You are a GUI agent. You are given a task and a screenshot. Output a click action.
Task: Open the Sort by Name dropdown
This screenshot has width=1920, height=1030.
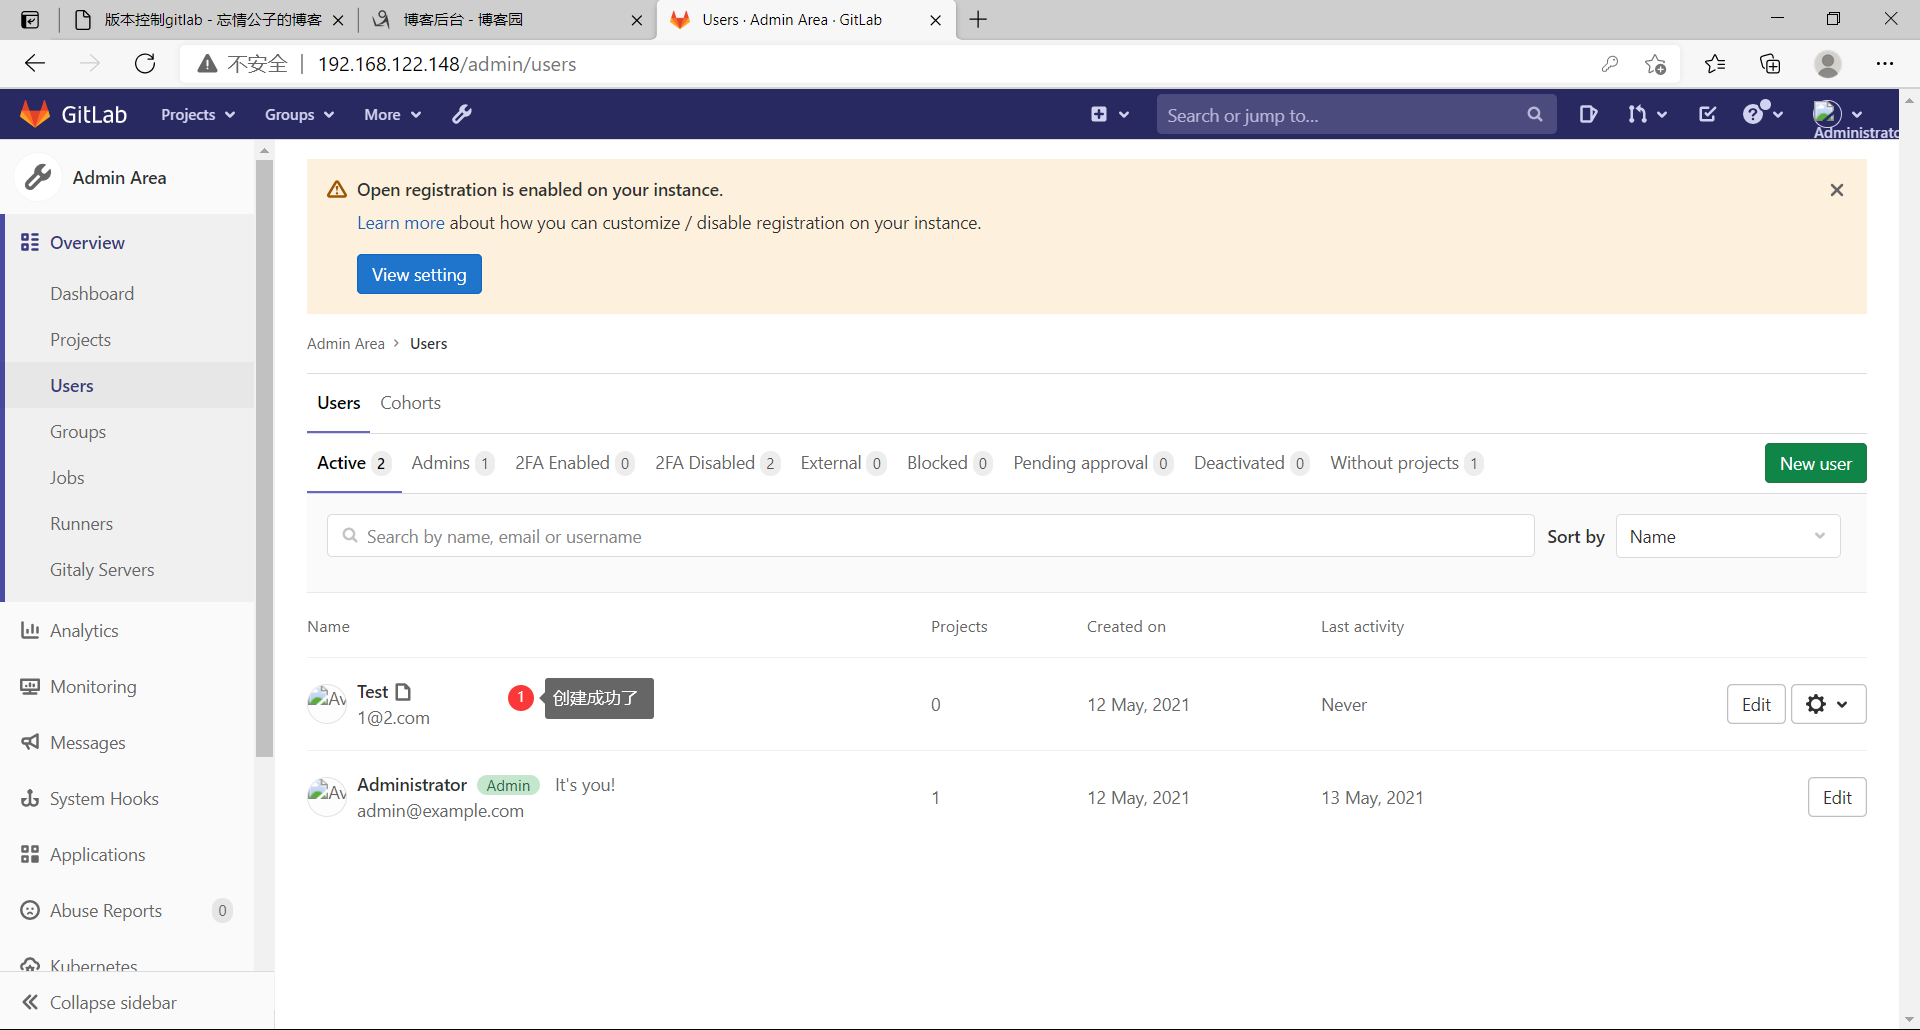tap(1728, 536)
